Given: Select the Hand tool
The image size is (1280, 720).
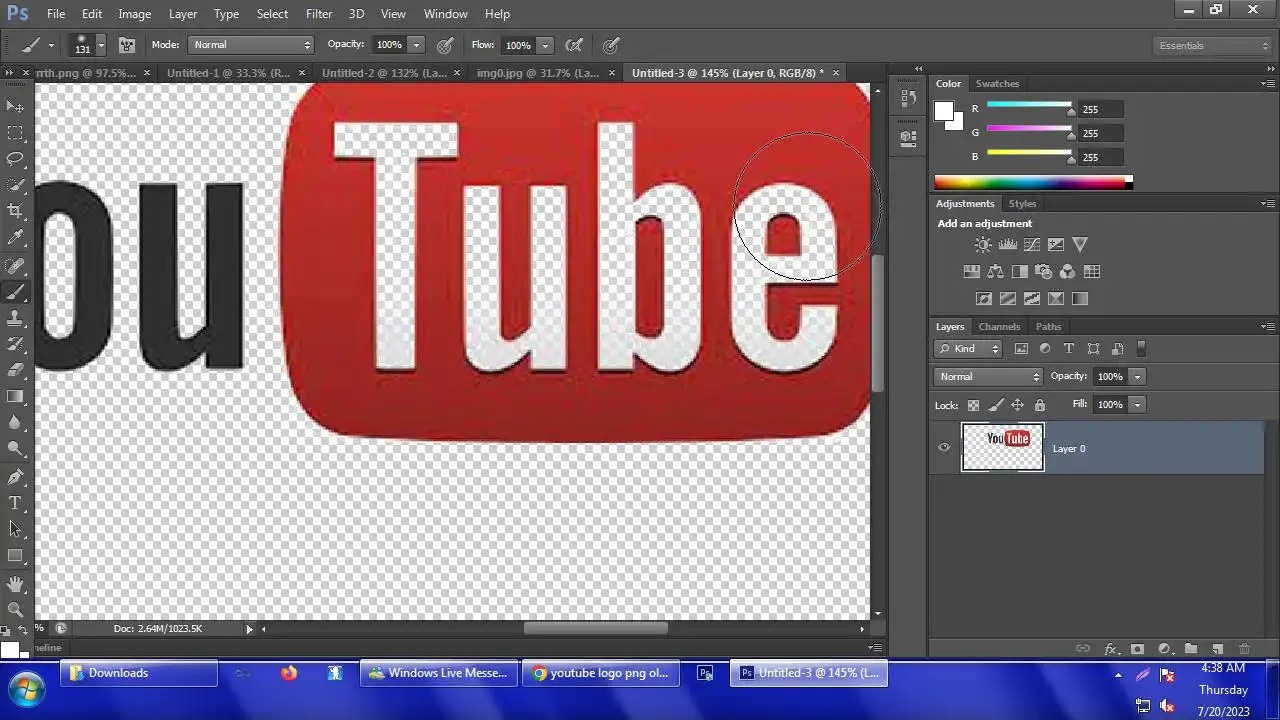Looking at the screenshot, I should [15, 583].
